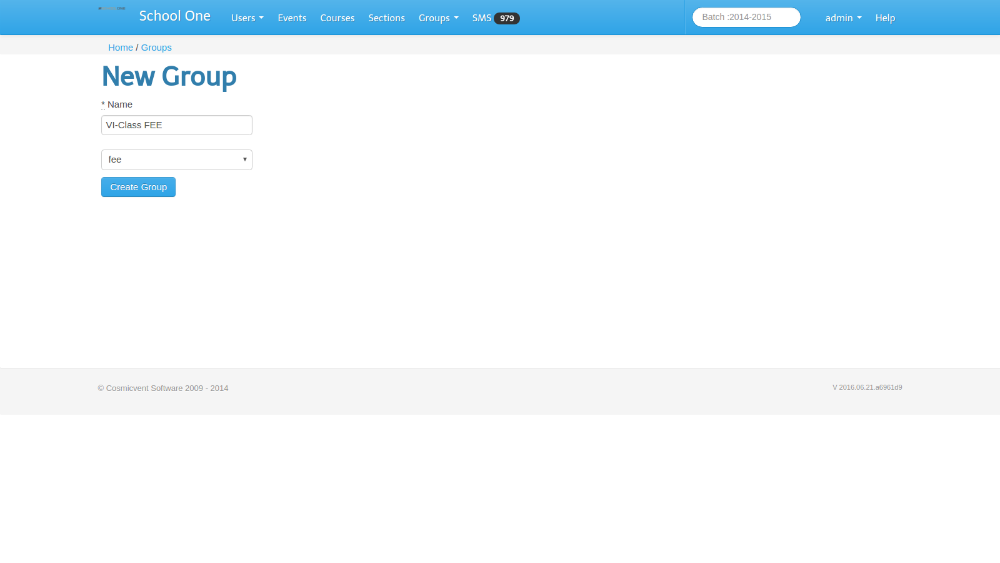1000x563 pixels.
Task: Click the Groups breadcrumb link
Action: (x=156, y=47)
